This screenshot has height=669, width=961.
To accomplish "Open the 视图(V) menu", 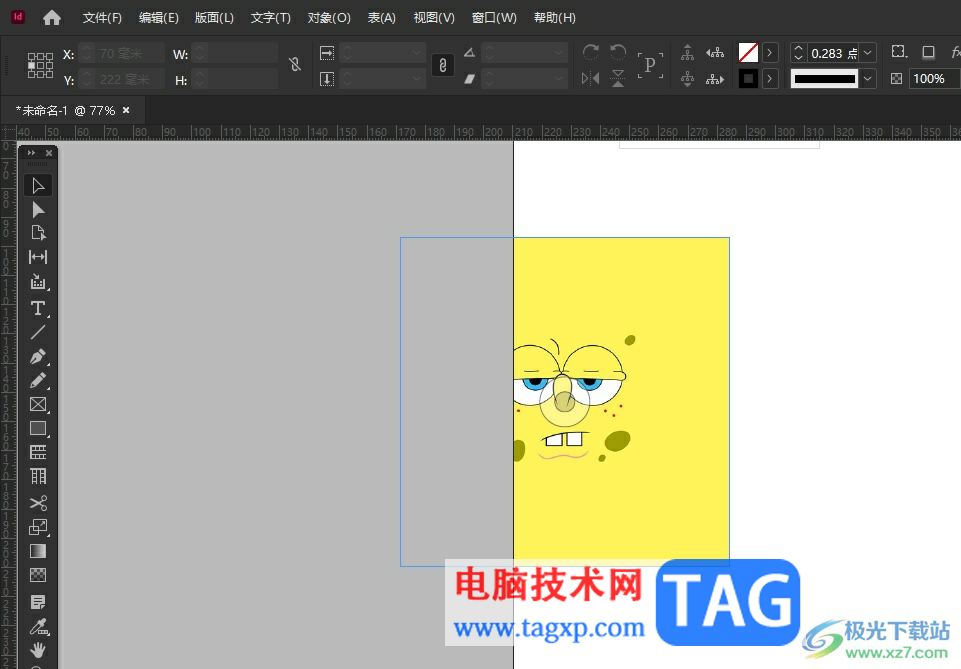I will click(x=434, y=18).
